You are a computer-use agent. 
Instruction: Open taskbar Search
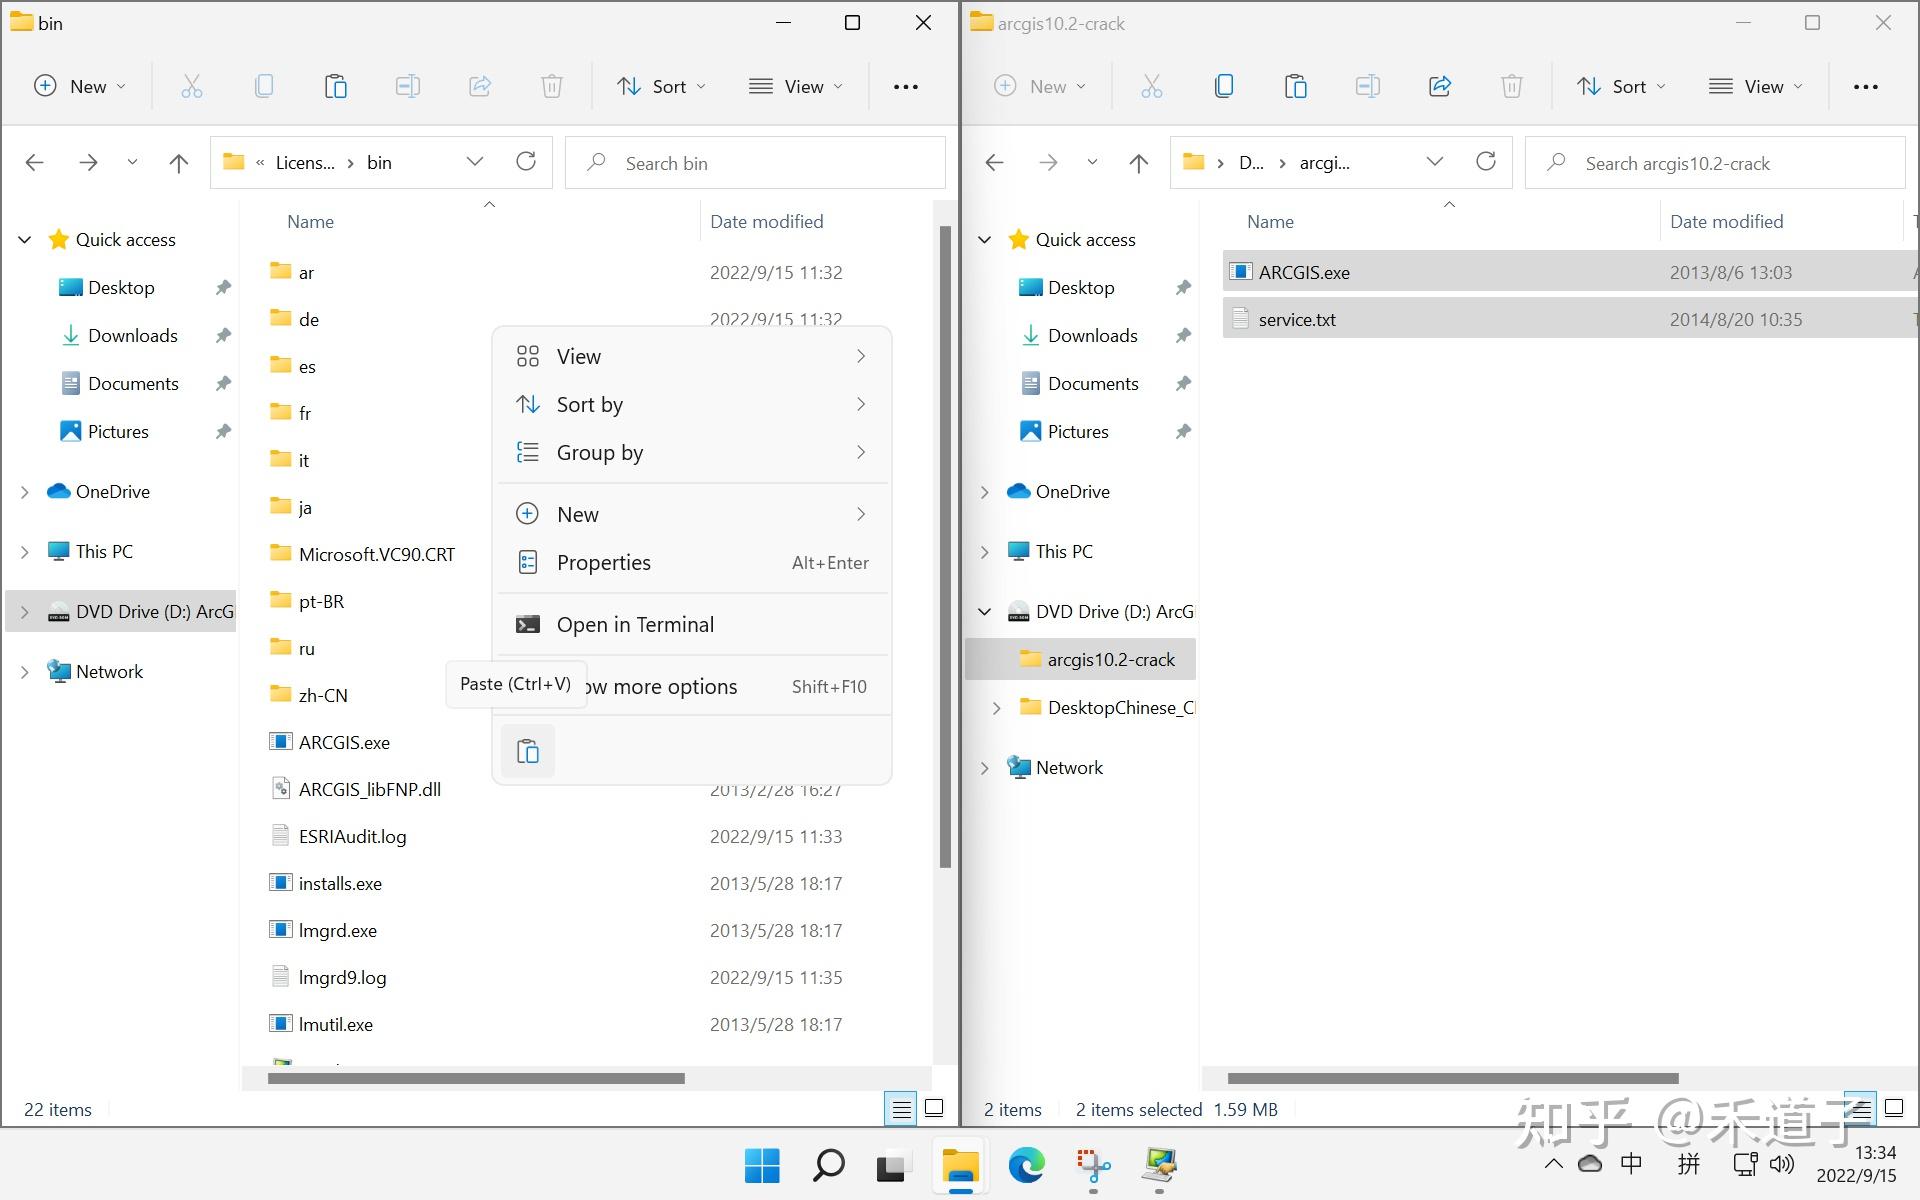tap(828, 1165)
